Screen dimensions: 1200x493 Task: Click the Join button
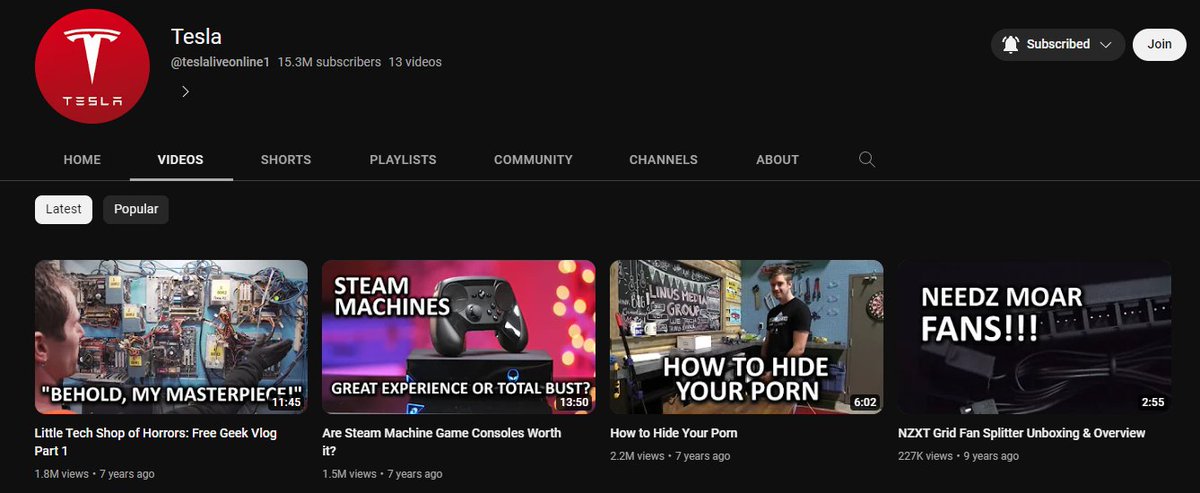1159,45
